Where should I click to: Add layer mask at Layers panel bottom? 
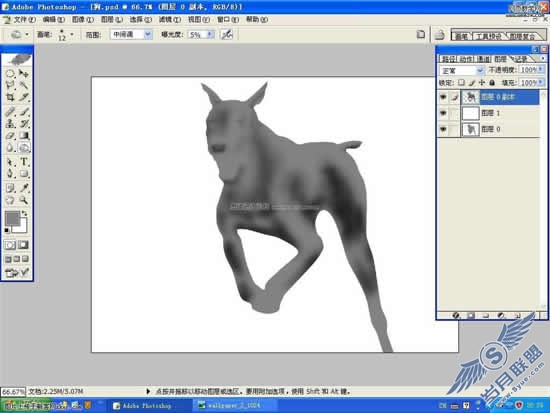pyautogui.click(x=471, y=315)
